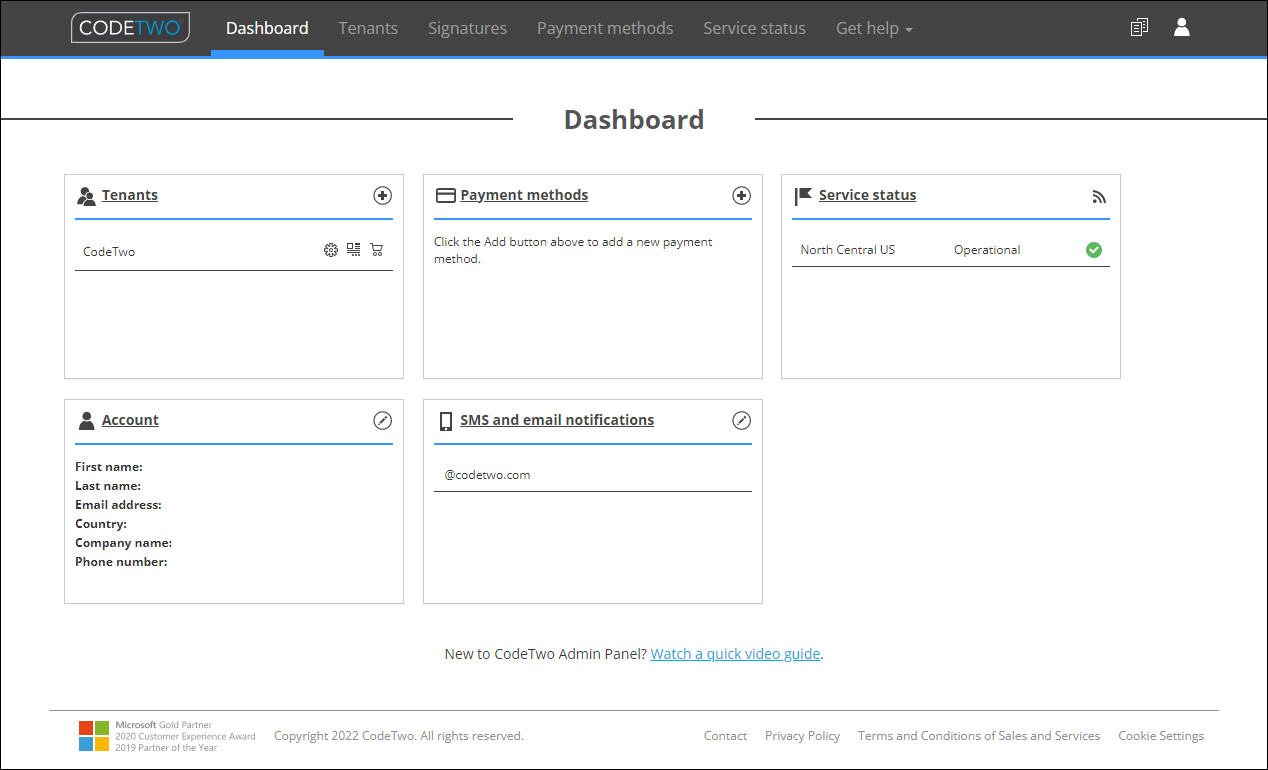The image size is (1268, 770).
Task: Click the First name label
Action: coord(109,467)
